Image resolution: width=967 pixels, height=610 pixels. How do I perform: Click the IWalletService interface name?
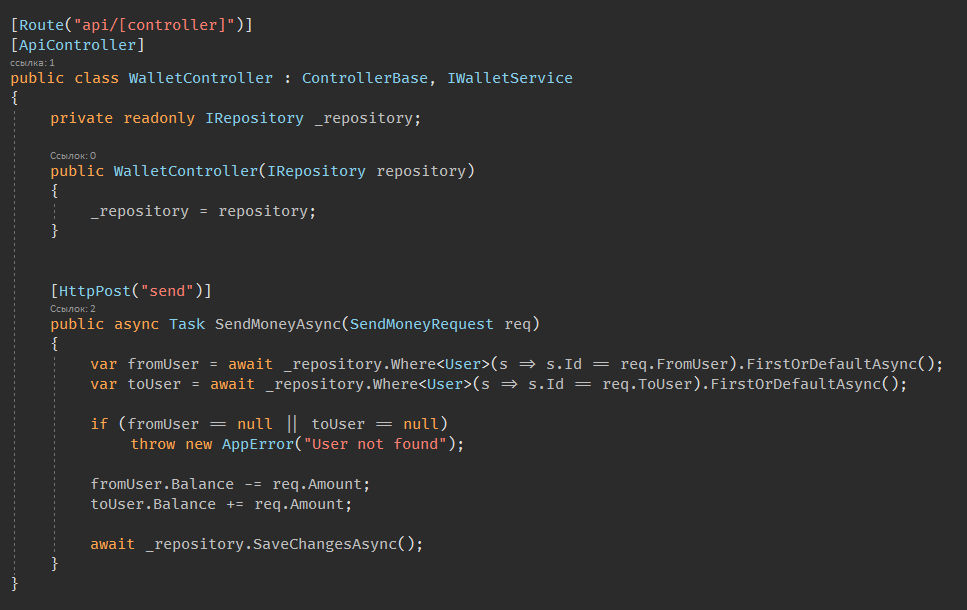coord(509,78)
